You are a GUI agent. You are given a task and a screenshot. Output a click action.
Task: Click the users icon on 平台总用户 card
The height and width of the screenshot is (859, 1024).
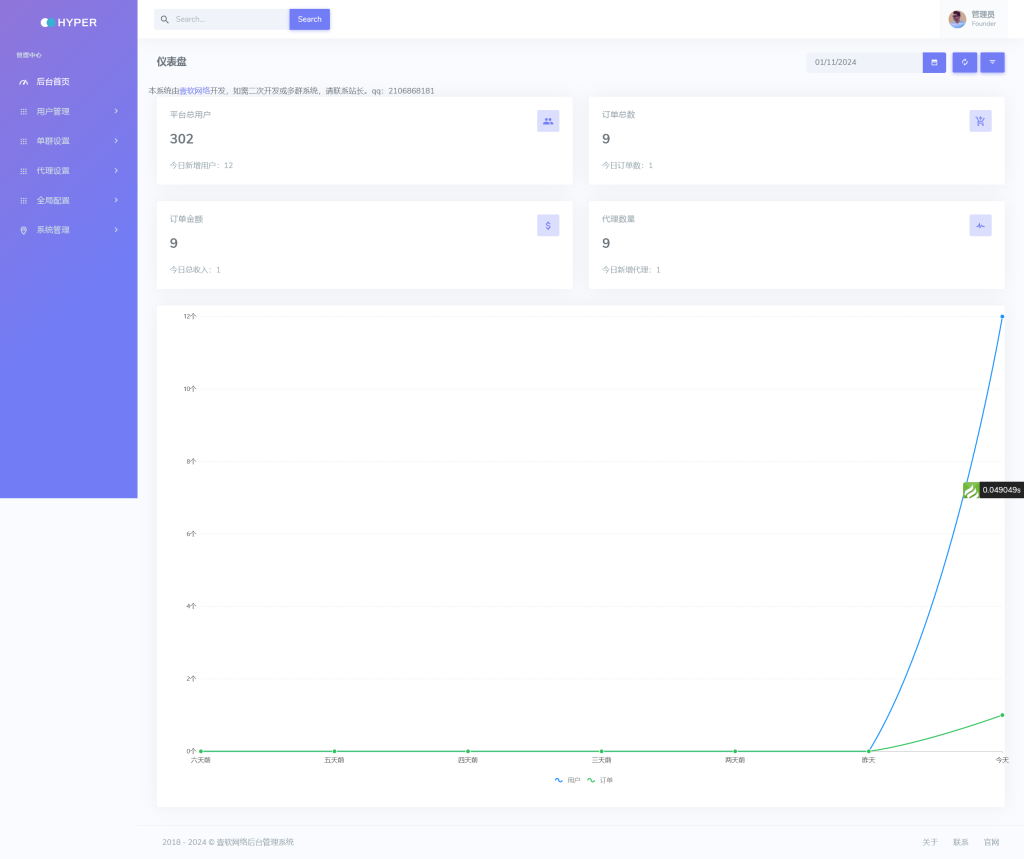point(548,121)
